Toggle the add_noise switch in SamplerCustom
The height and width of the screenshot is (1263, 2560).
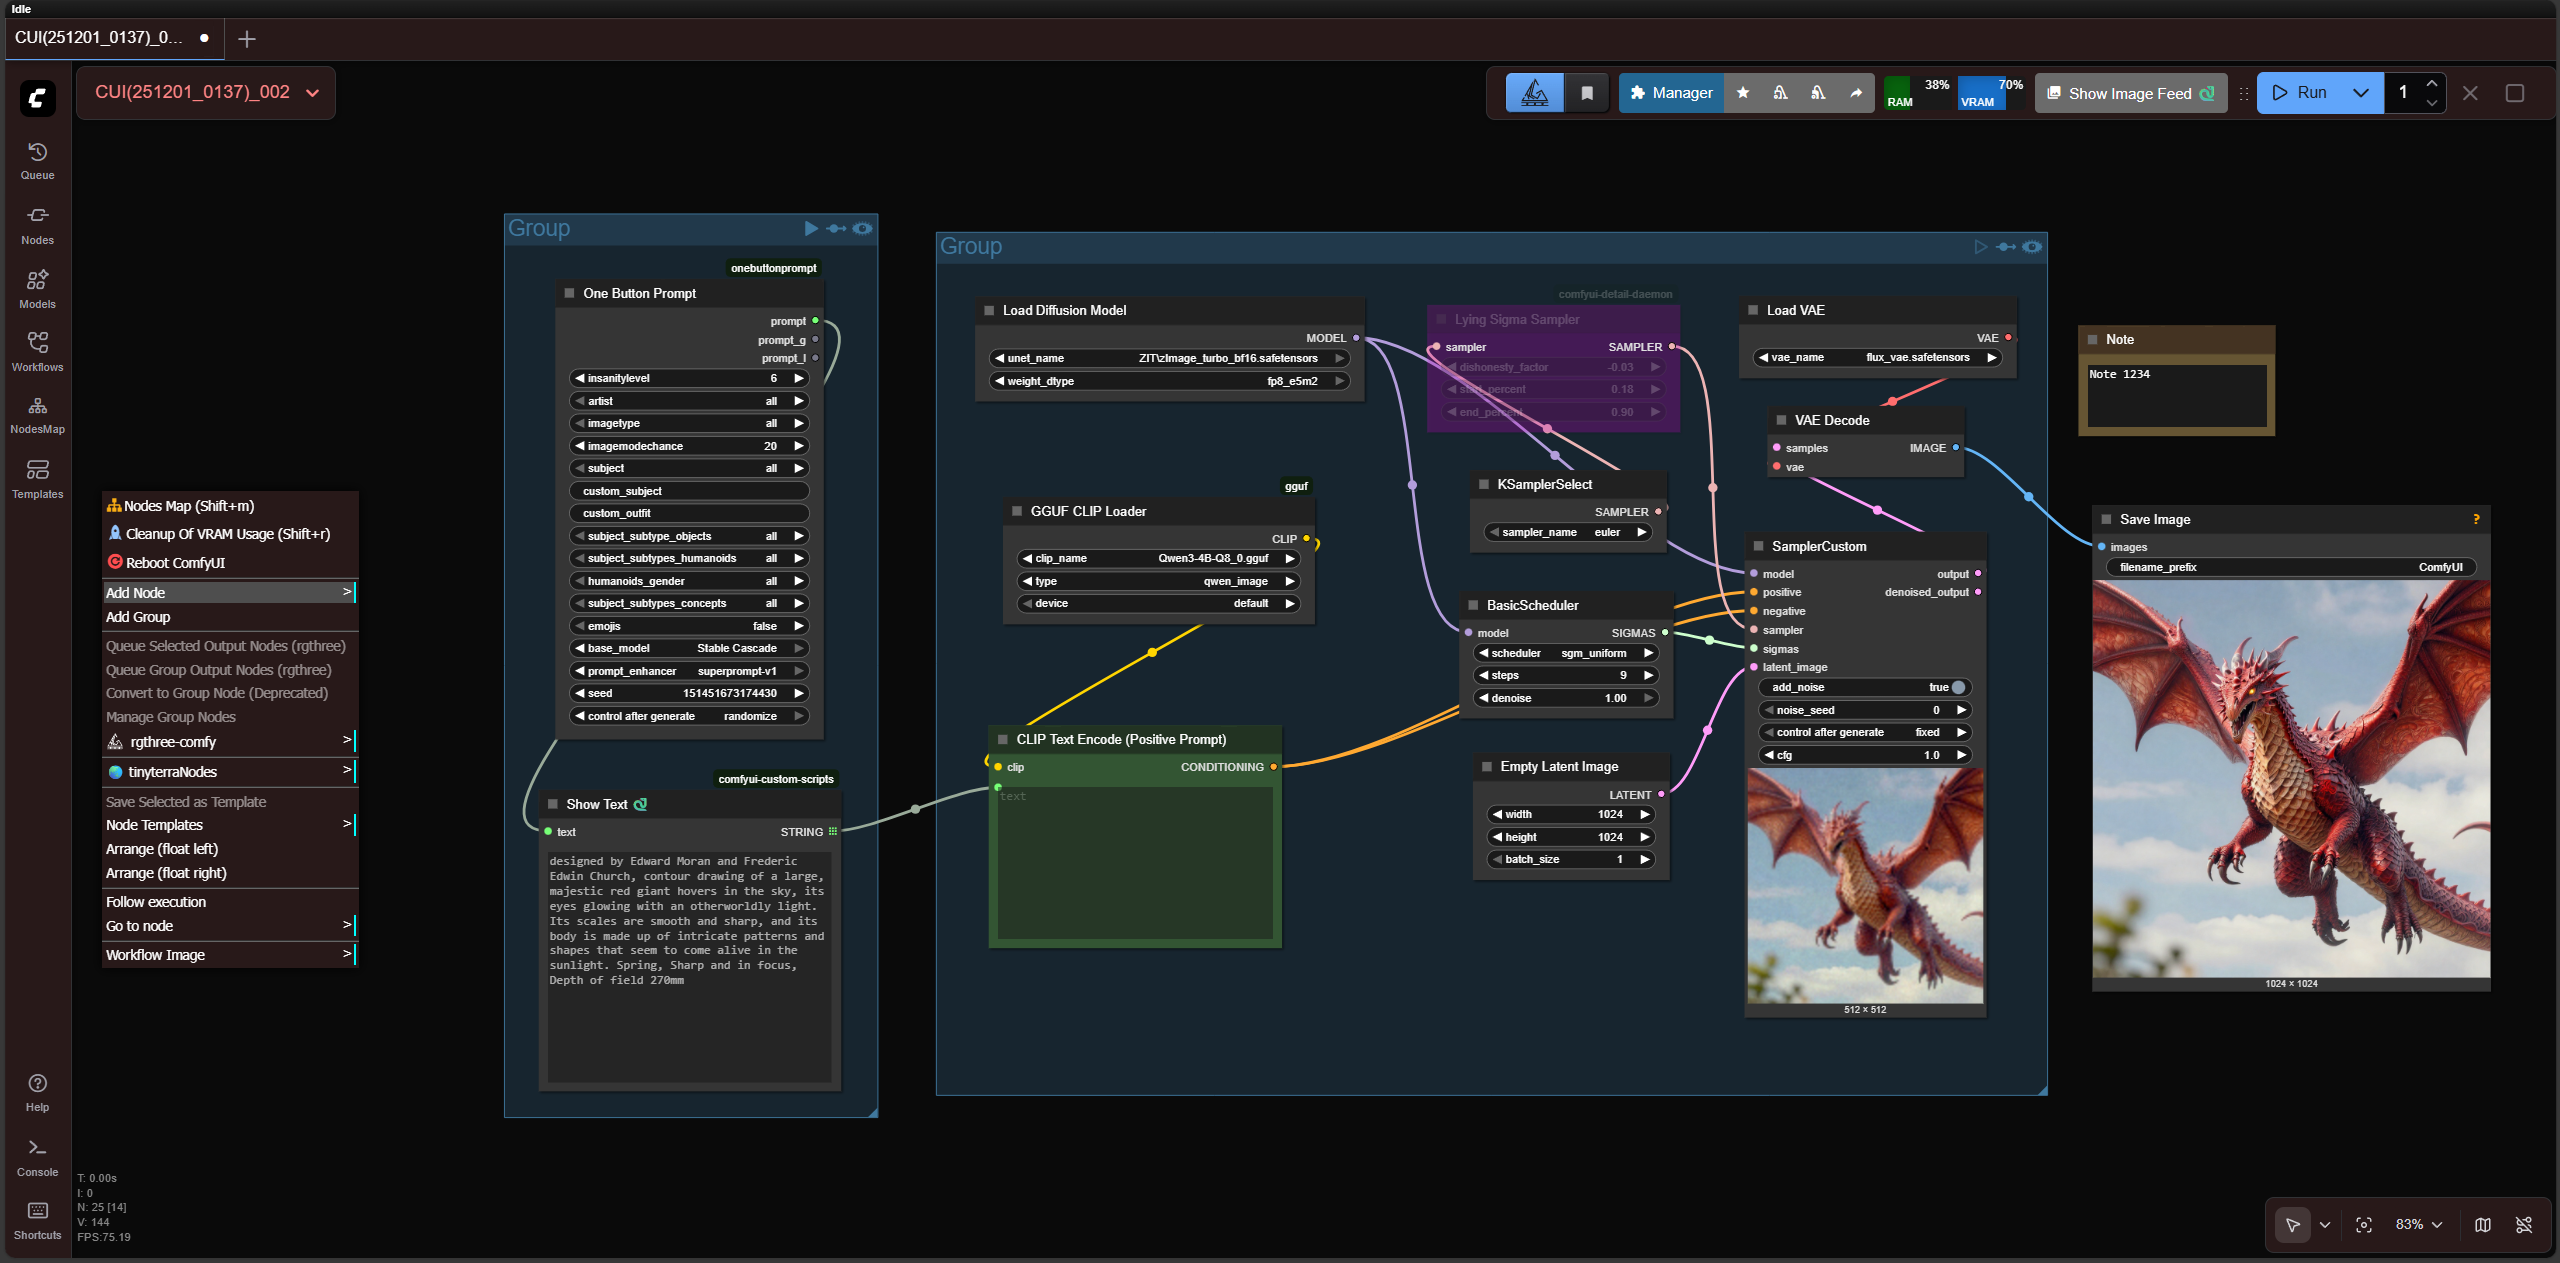[x=1957, y=688]
